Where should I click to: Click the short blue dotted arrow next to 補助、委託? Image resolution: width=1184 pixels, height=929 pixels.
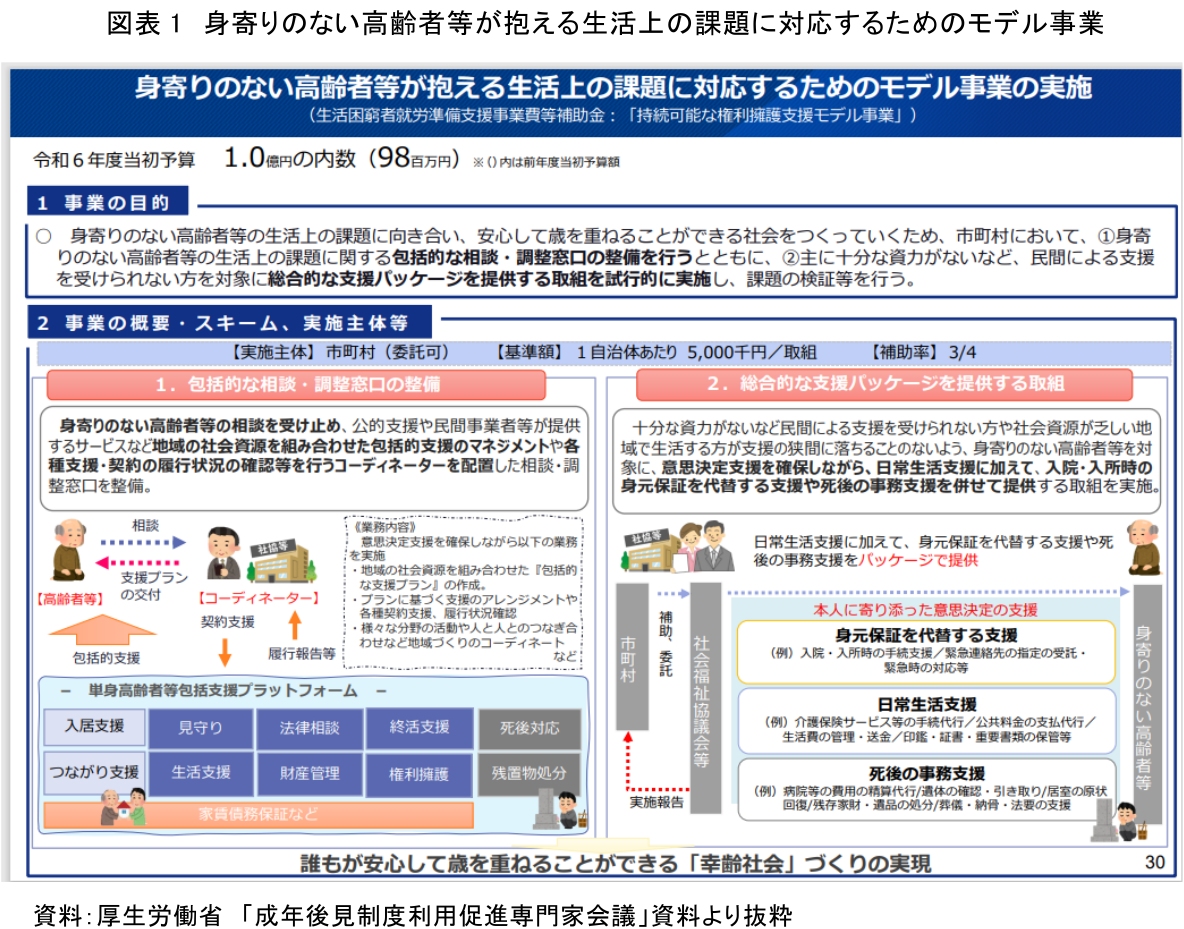(674, 594)
